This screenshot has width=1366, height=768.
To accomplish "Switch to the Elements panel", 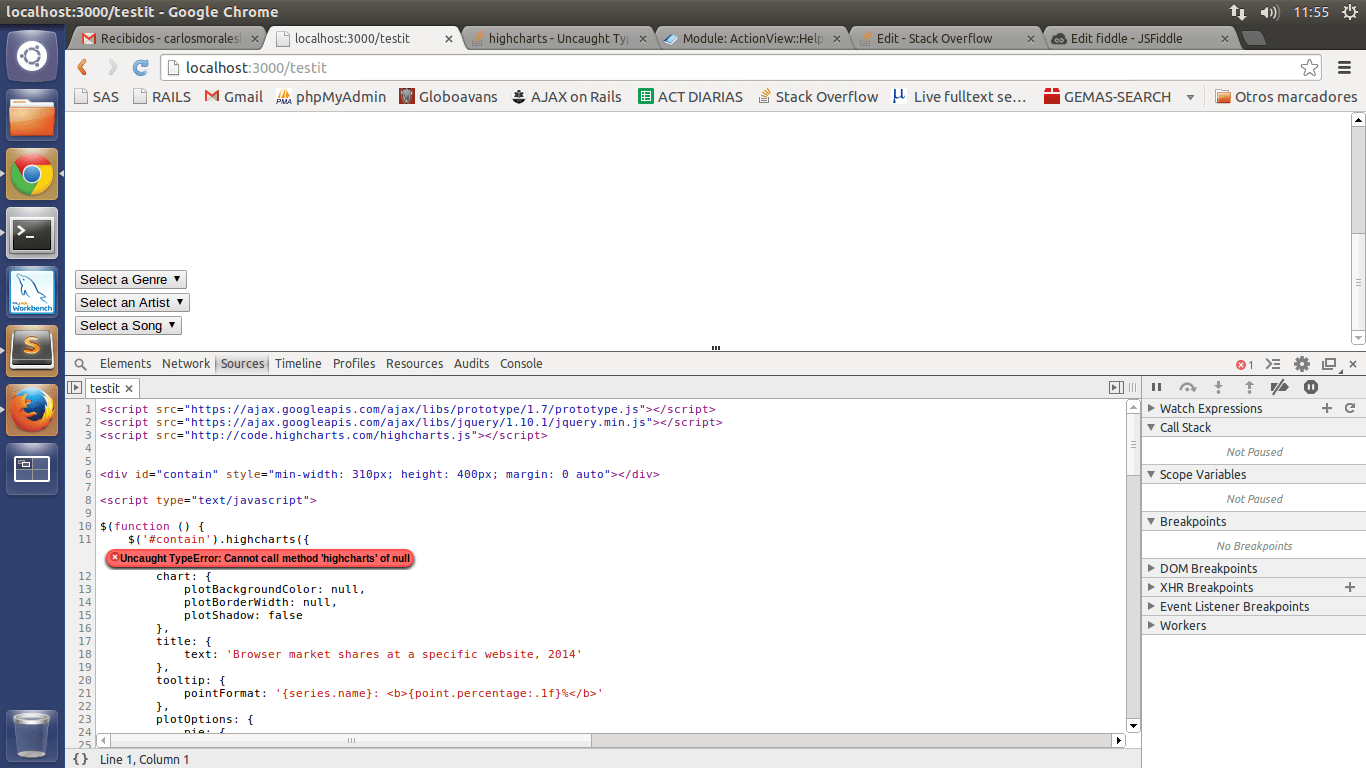I will 125,364.
